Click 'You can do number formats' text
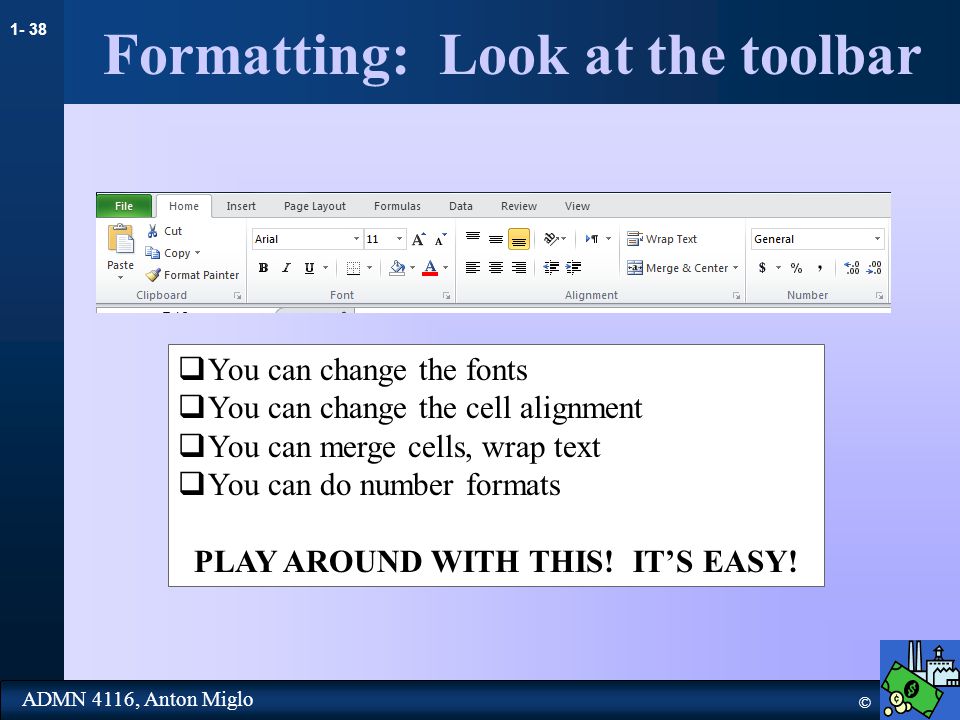Viewport: 960px width, 720px height. point(384,485)
